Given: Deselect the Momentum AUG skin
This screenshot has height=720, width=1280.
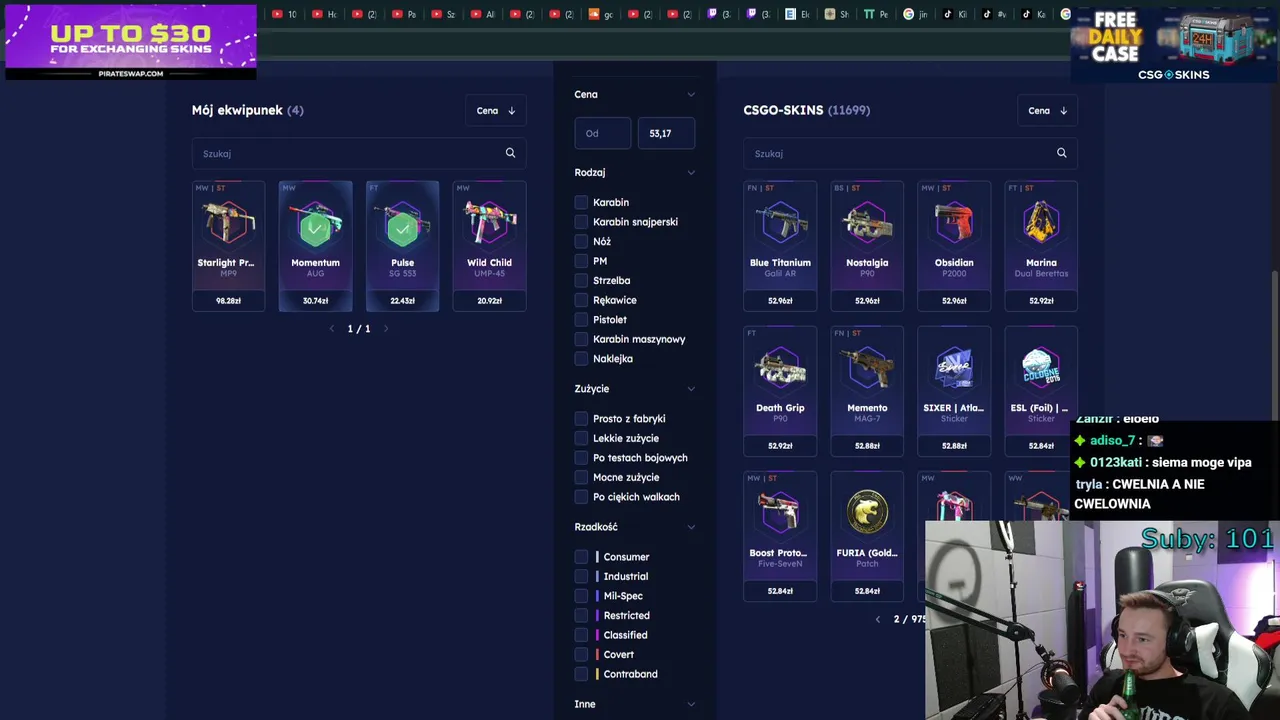Looking at the screenshot, I should (315, 246).
